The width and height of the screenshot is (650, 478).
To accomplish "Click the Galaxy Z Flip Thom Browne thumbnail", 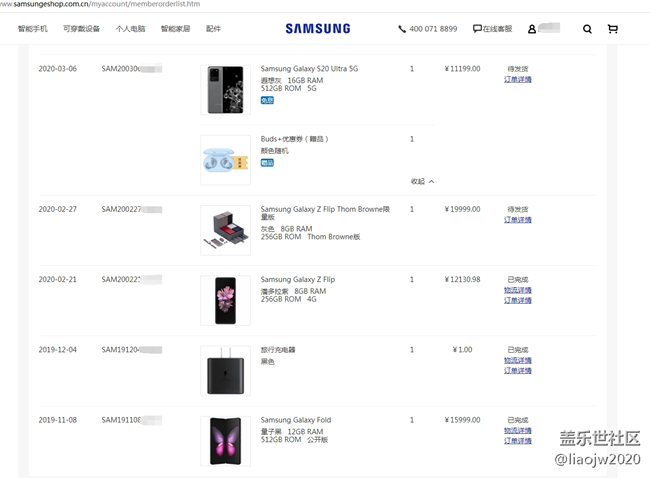I will [x=225, y=230].
